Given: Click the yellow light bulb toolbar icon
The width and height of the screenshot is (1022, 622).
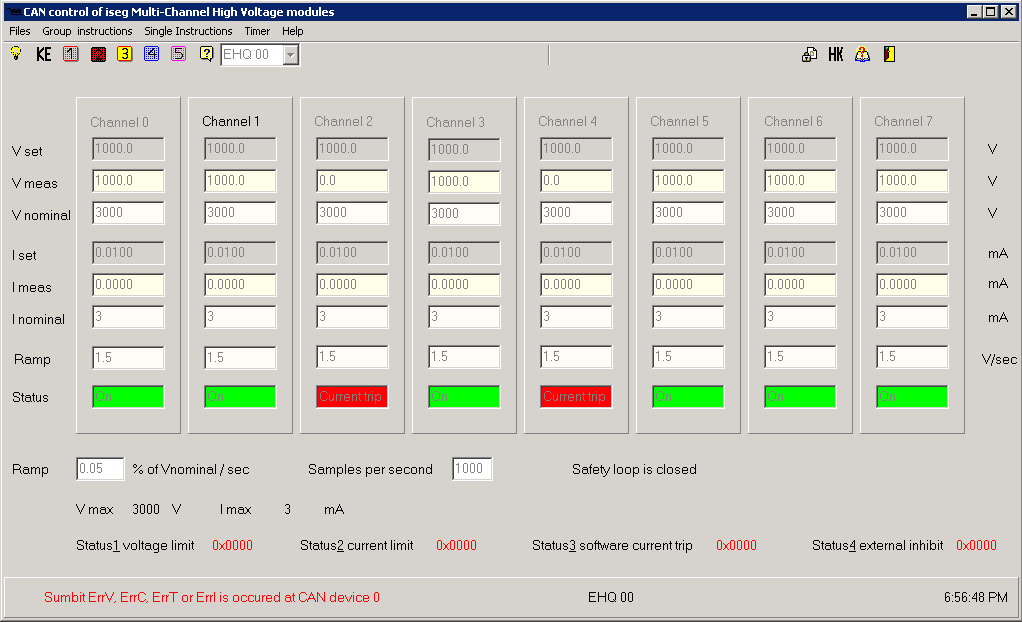Looking at the screenshot, I should (16, 53).
